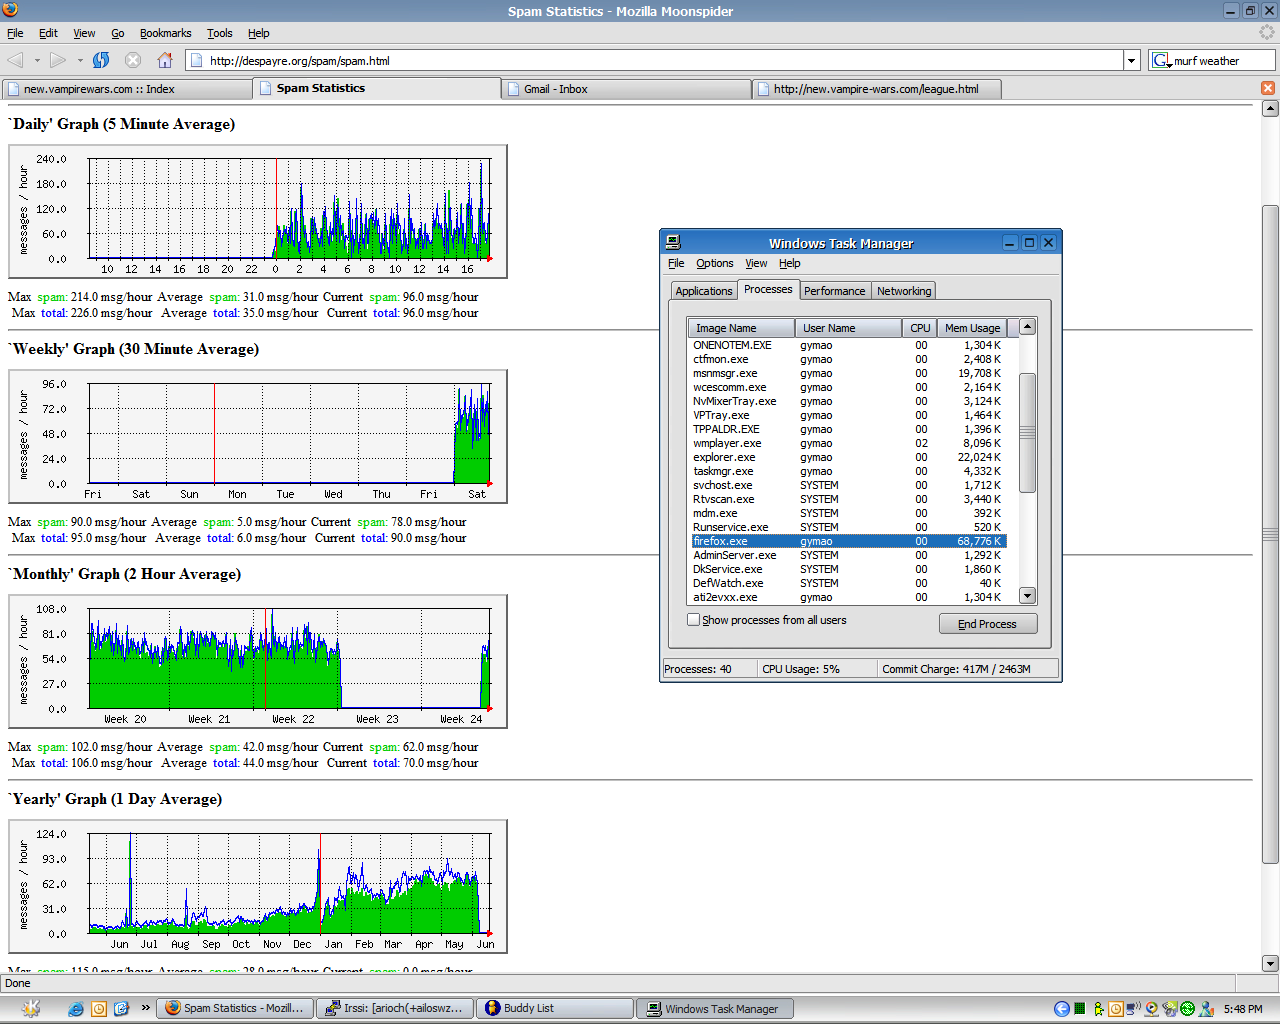
Task: Open Internet Explorer from quick launch
Action: pyautogui.click(x=76, y=1008)
